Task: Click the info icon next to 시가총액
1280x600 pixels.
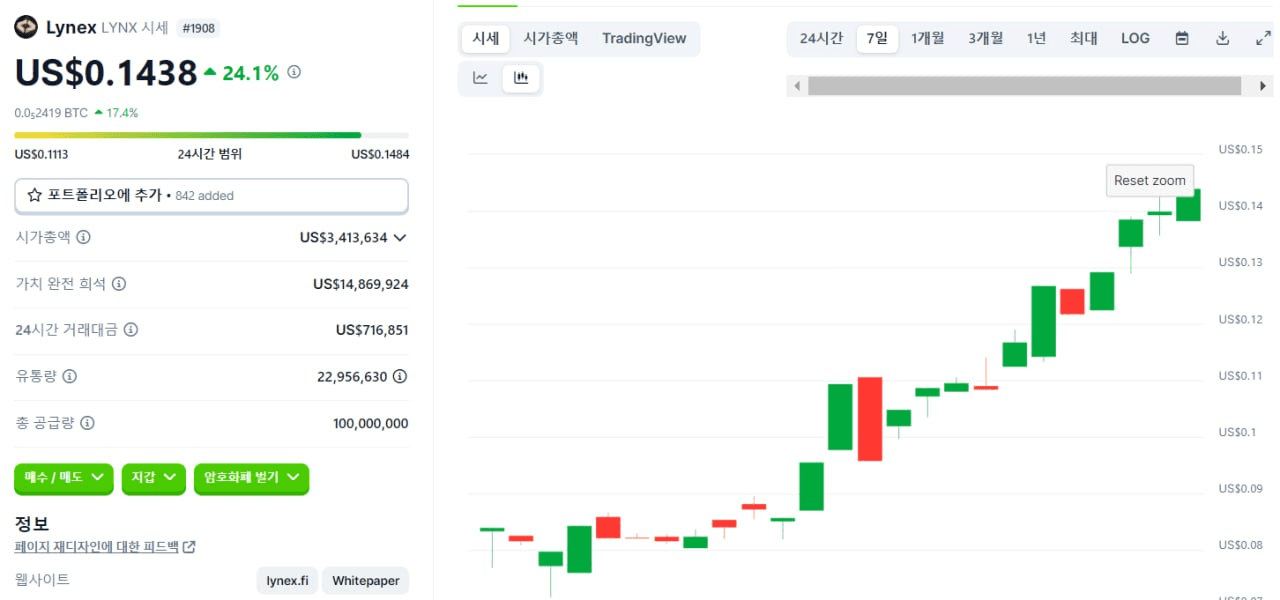Action: pos(81,237)
